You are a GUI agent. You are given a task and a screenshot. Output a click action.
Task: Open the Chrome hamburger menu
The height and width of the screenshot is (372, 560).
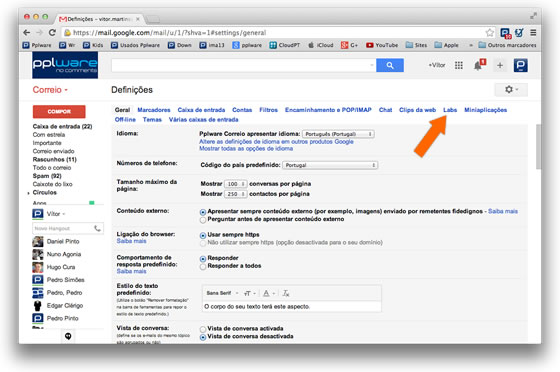click(533, 32)
